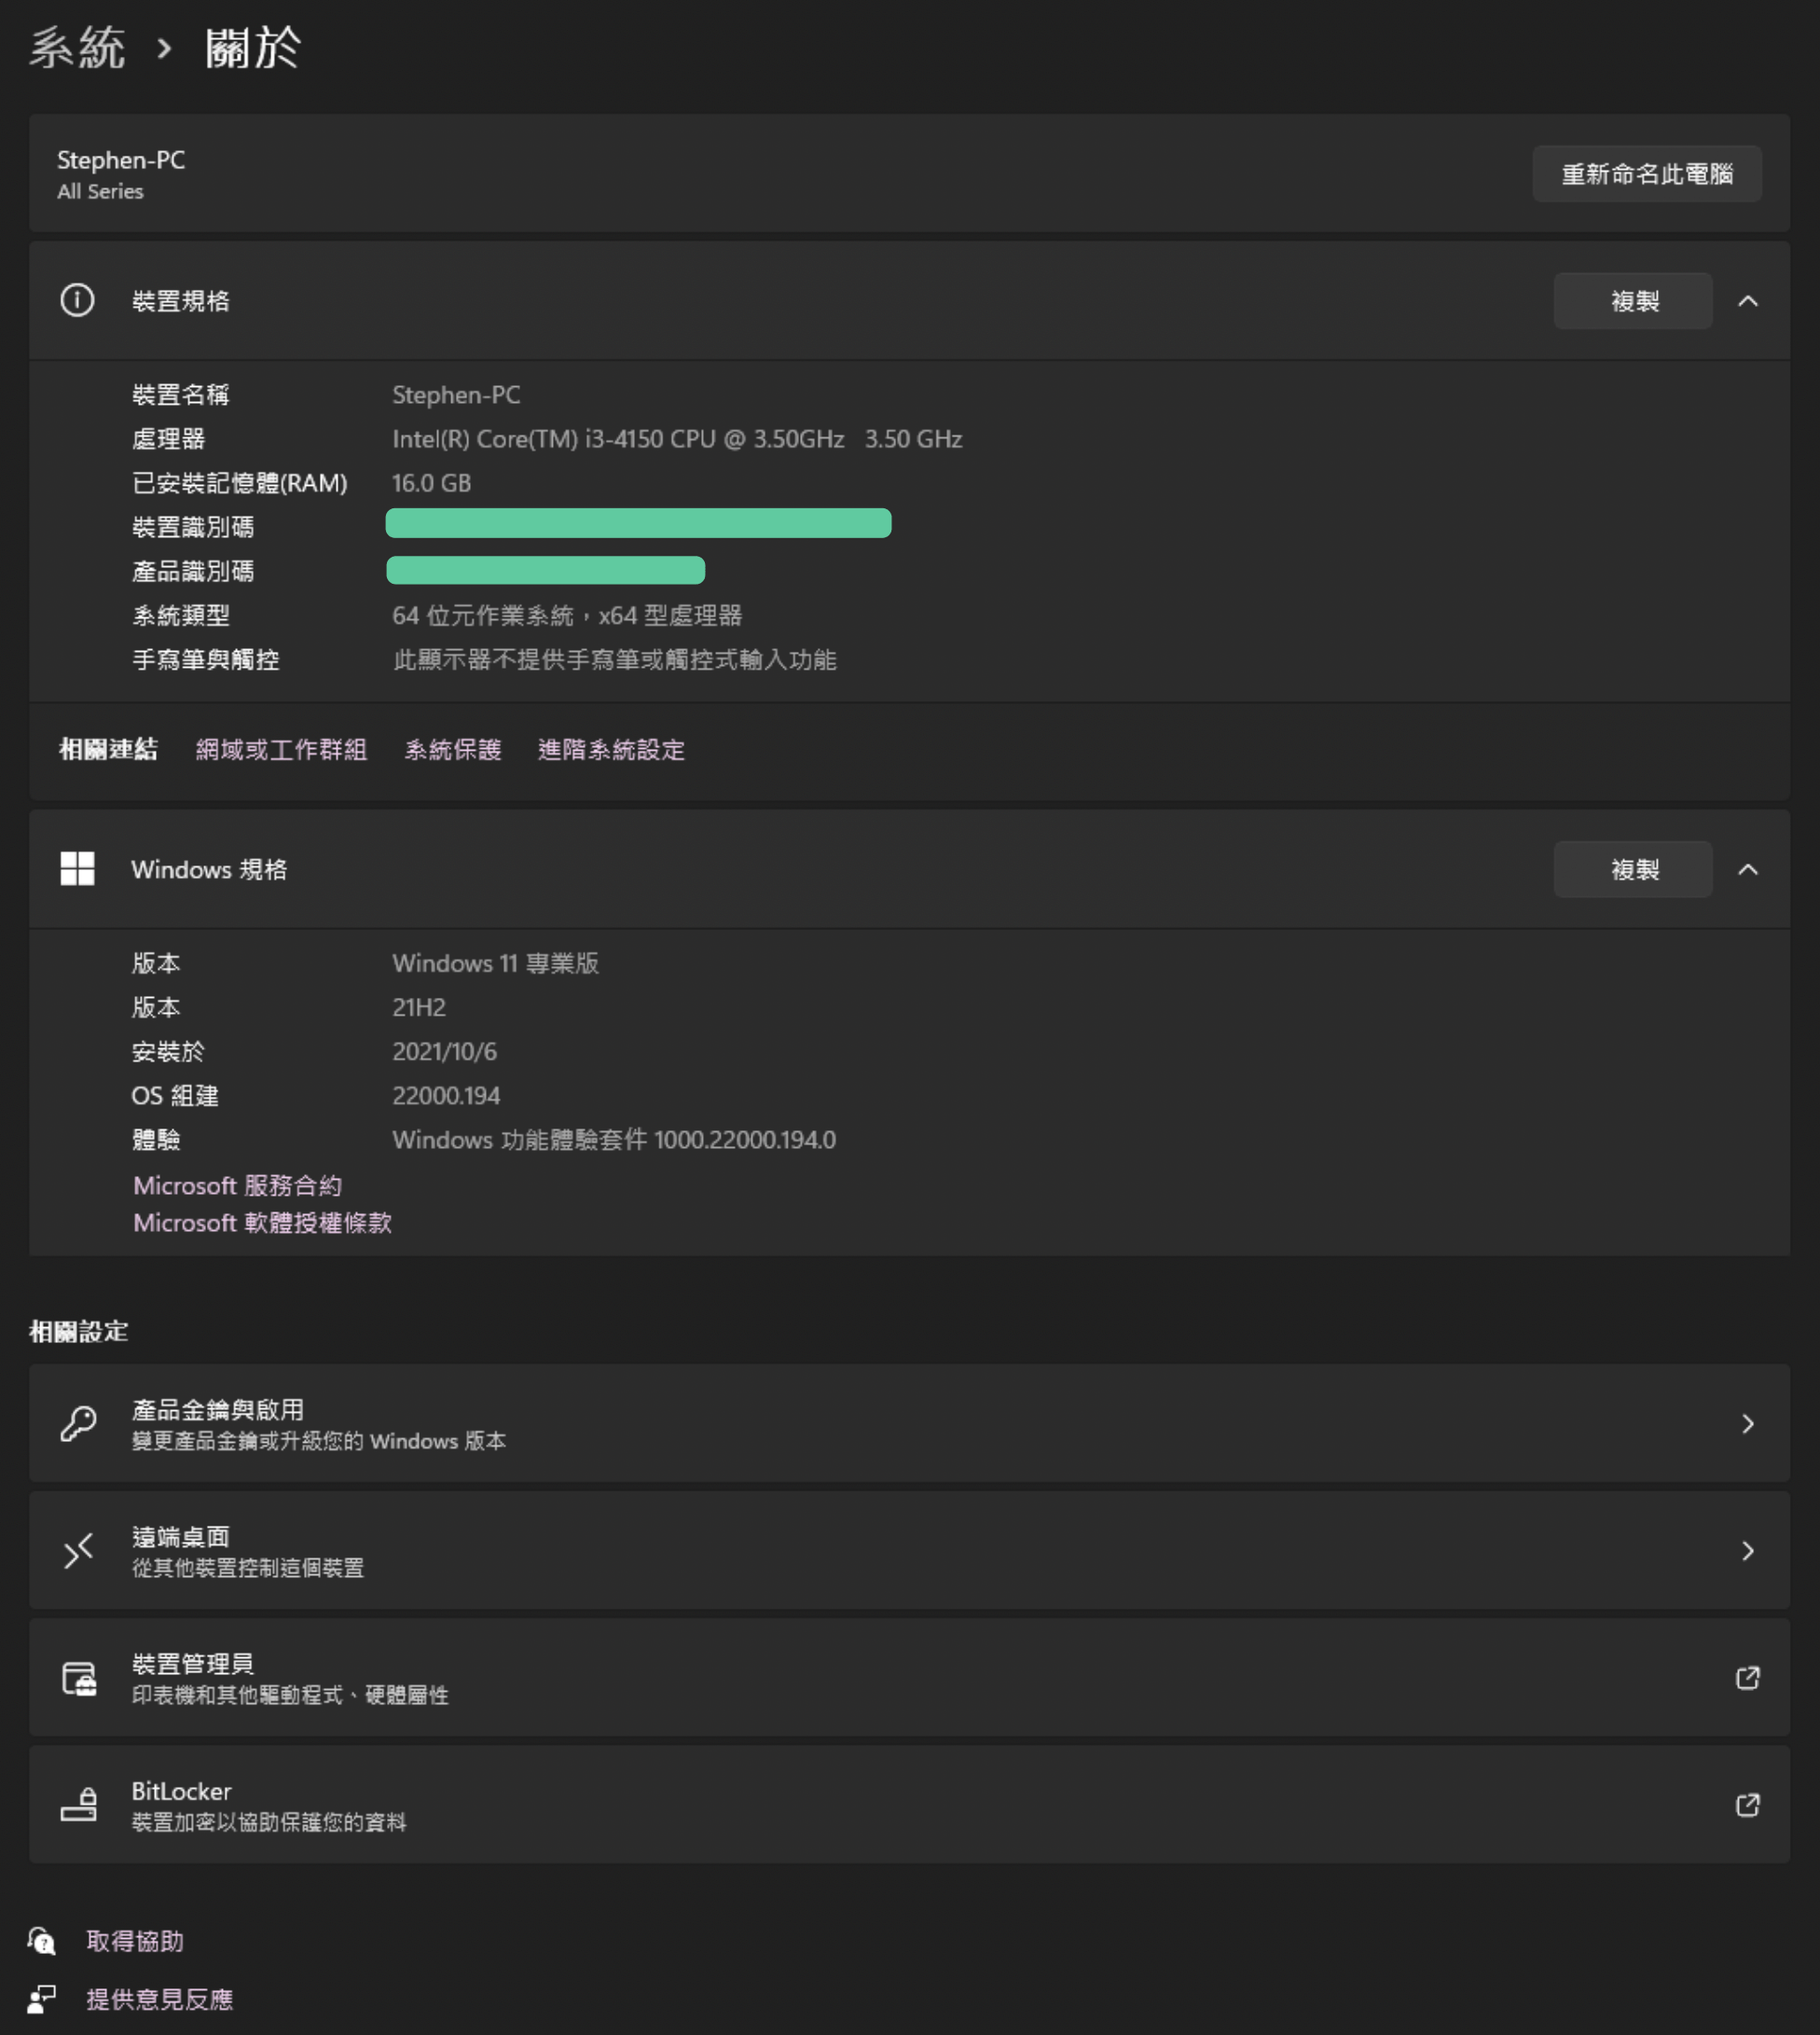The width and height of the screenshot is (1820, 2035).
Task: Open Microsoft 軟體授權條款 link
Action: tap(262, 1222)
